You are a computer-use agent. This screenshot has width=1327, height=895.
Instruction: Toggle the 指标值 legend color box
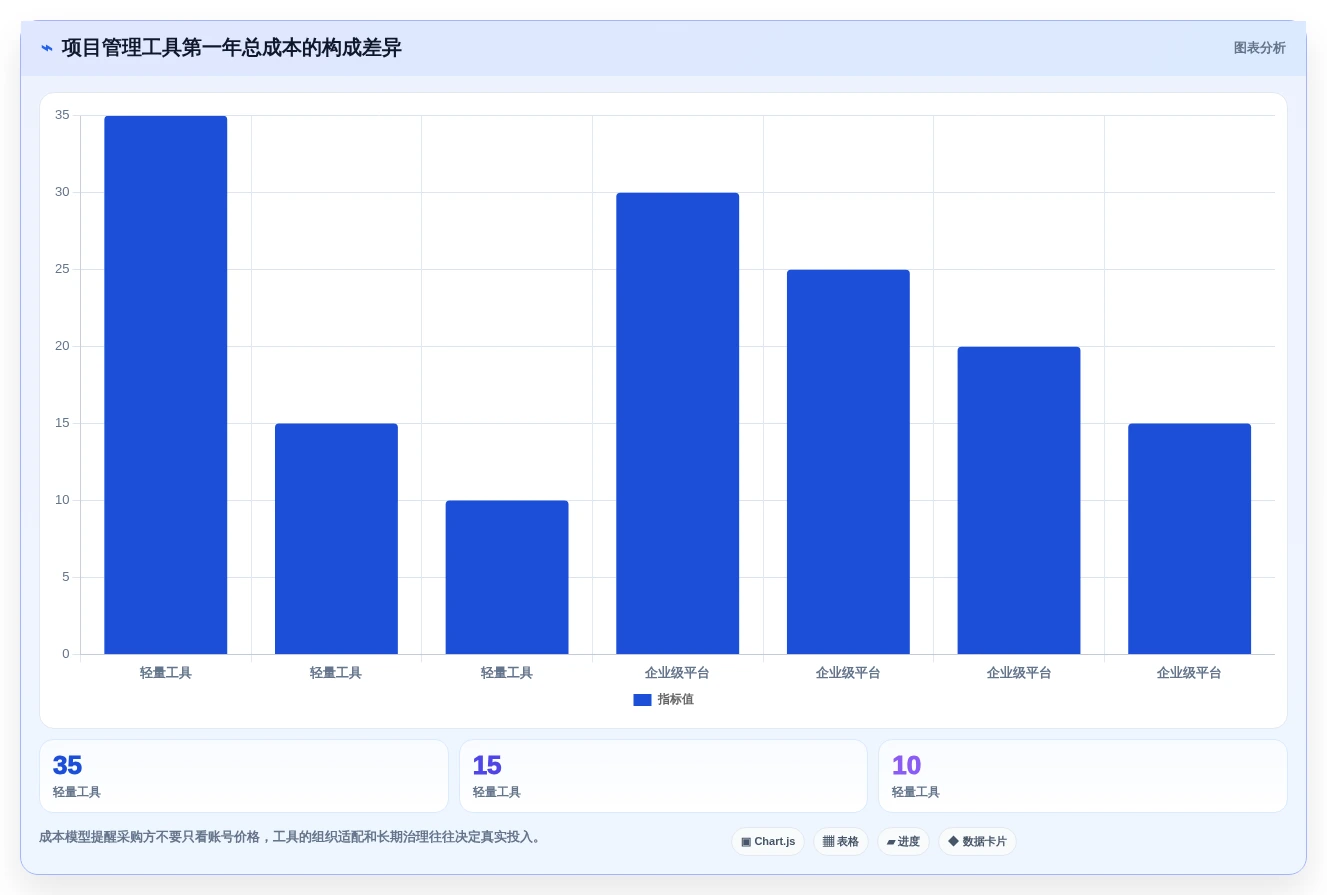(x=642, y=700)
